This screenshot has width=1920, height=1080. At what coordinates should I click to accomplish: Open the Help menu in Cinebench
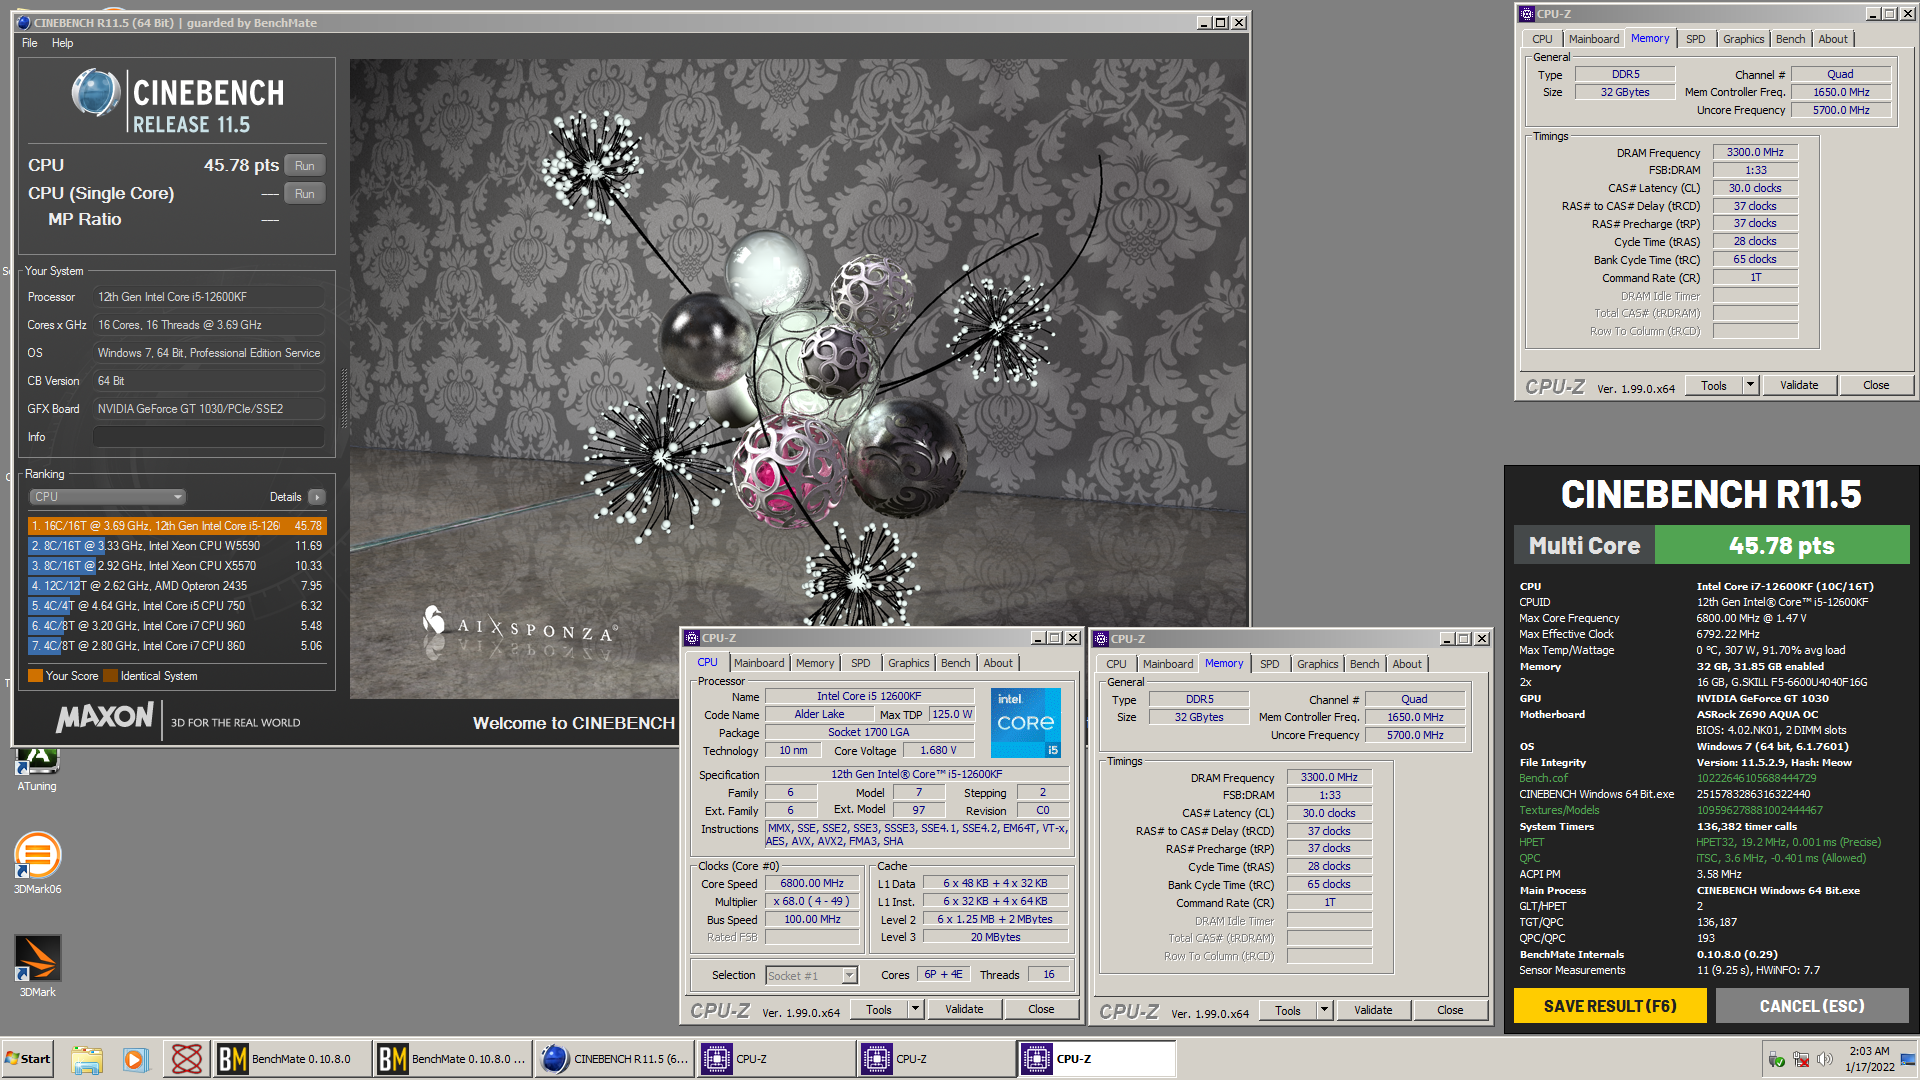click(63, 43)
